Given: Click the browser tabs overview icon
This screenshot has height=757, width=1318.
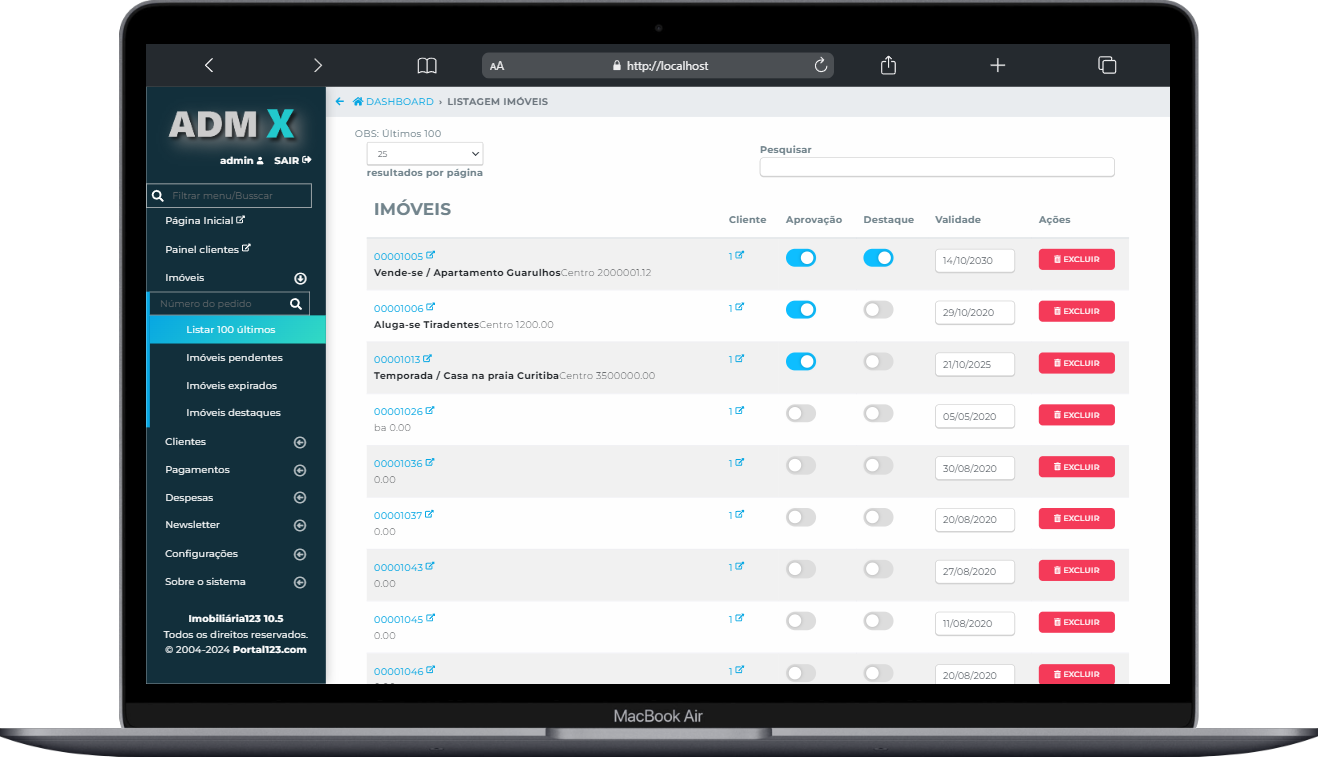Looking at the screenshot, I should point(1107,65).
